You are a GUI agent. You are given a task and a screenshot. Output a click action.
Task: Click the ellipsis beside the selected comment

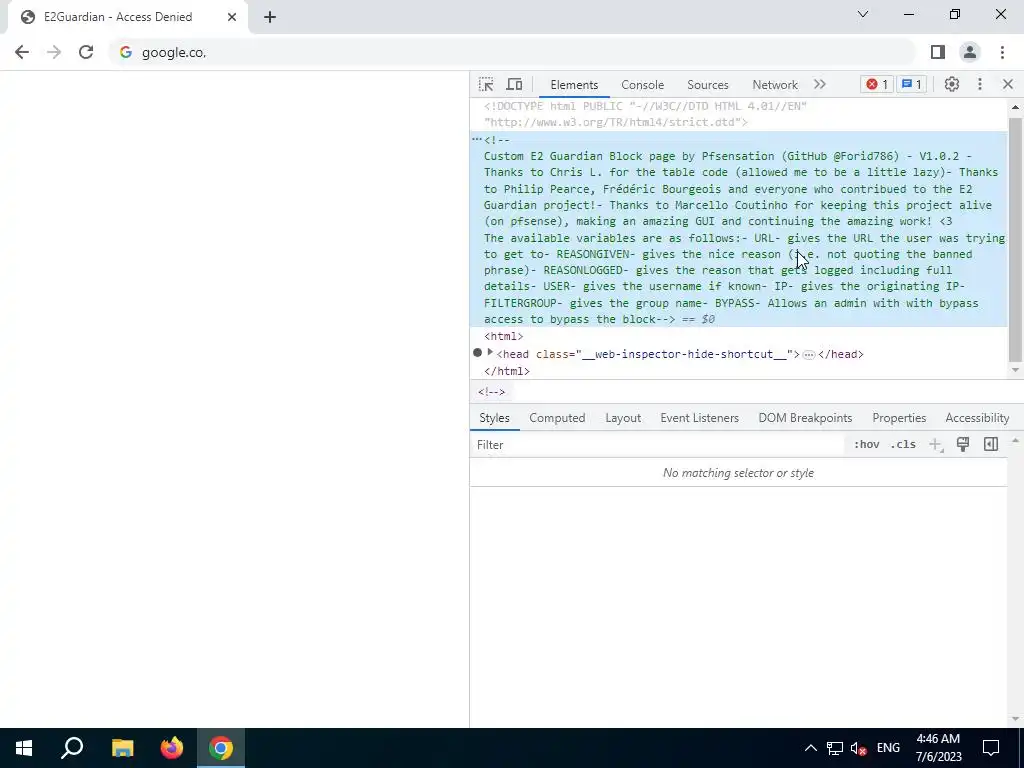point(477,139)
